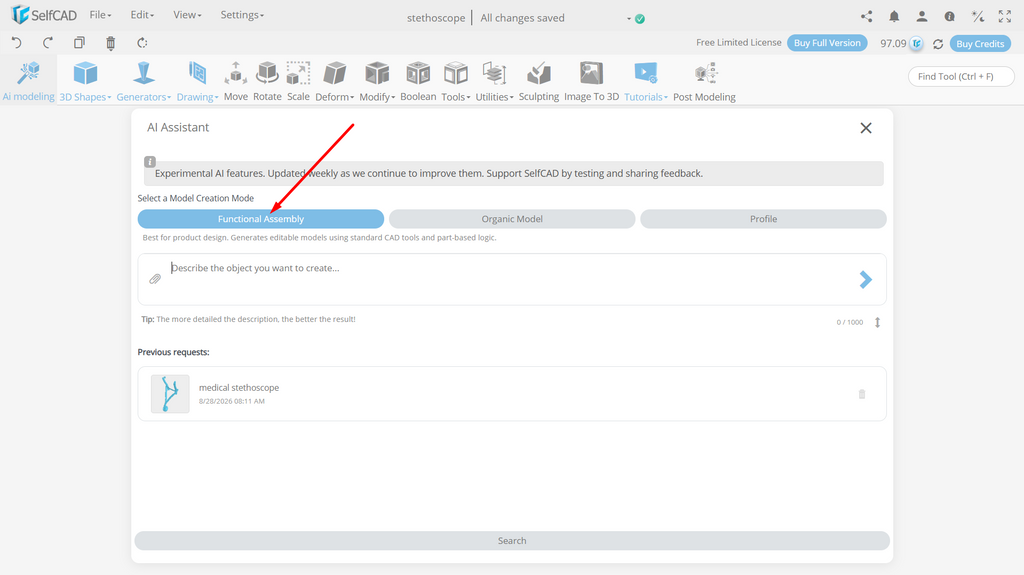Image resolution: width=1024 pixels, height=575 pixels.
Task: Open the Image To 3D tool
Action: [x=591, y=81]
